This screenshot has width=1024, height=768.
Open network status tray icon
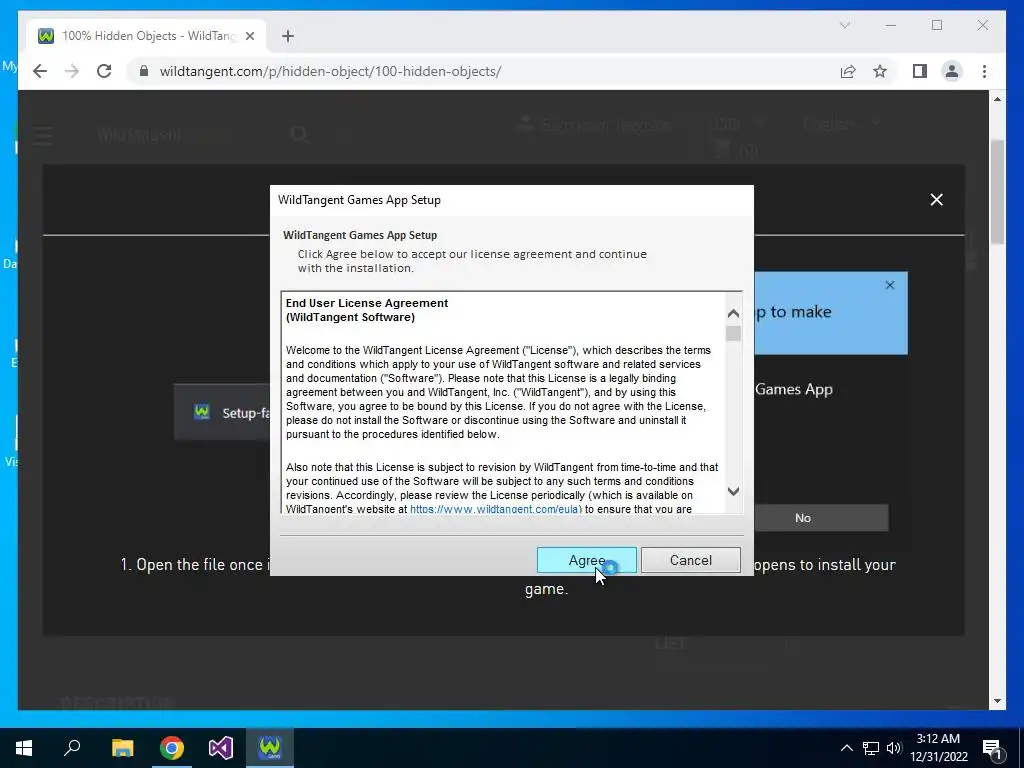click(x=871, y=748)
